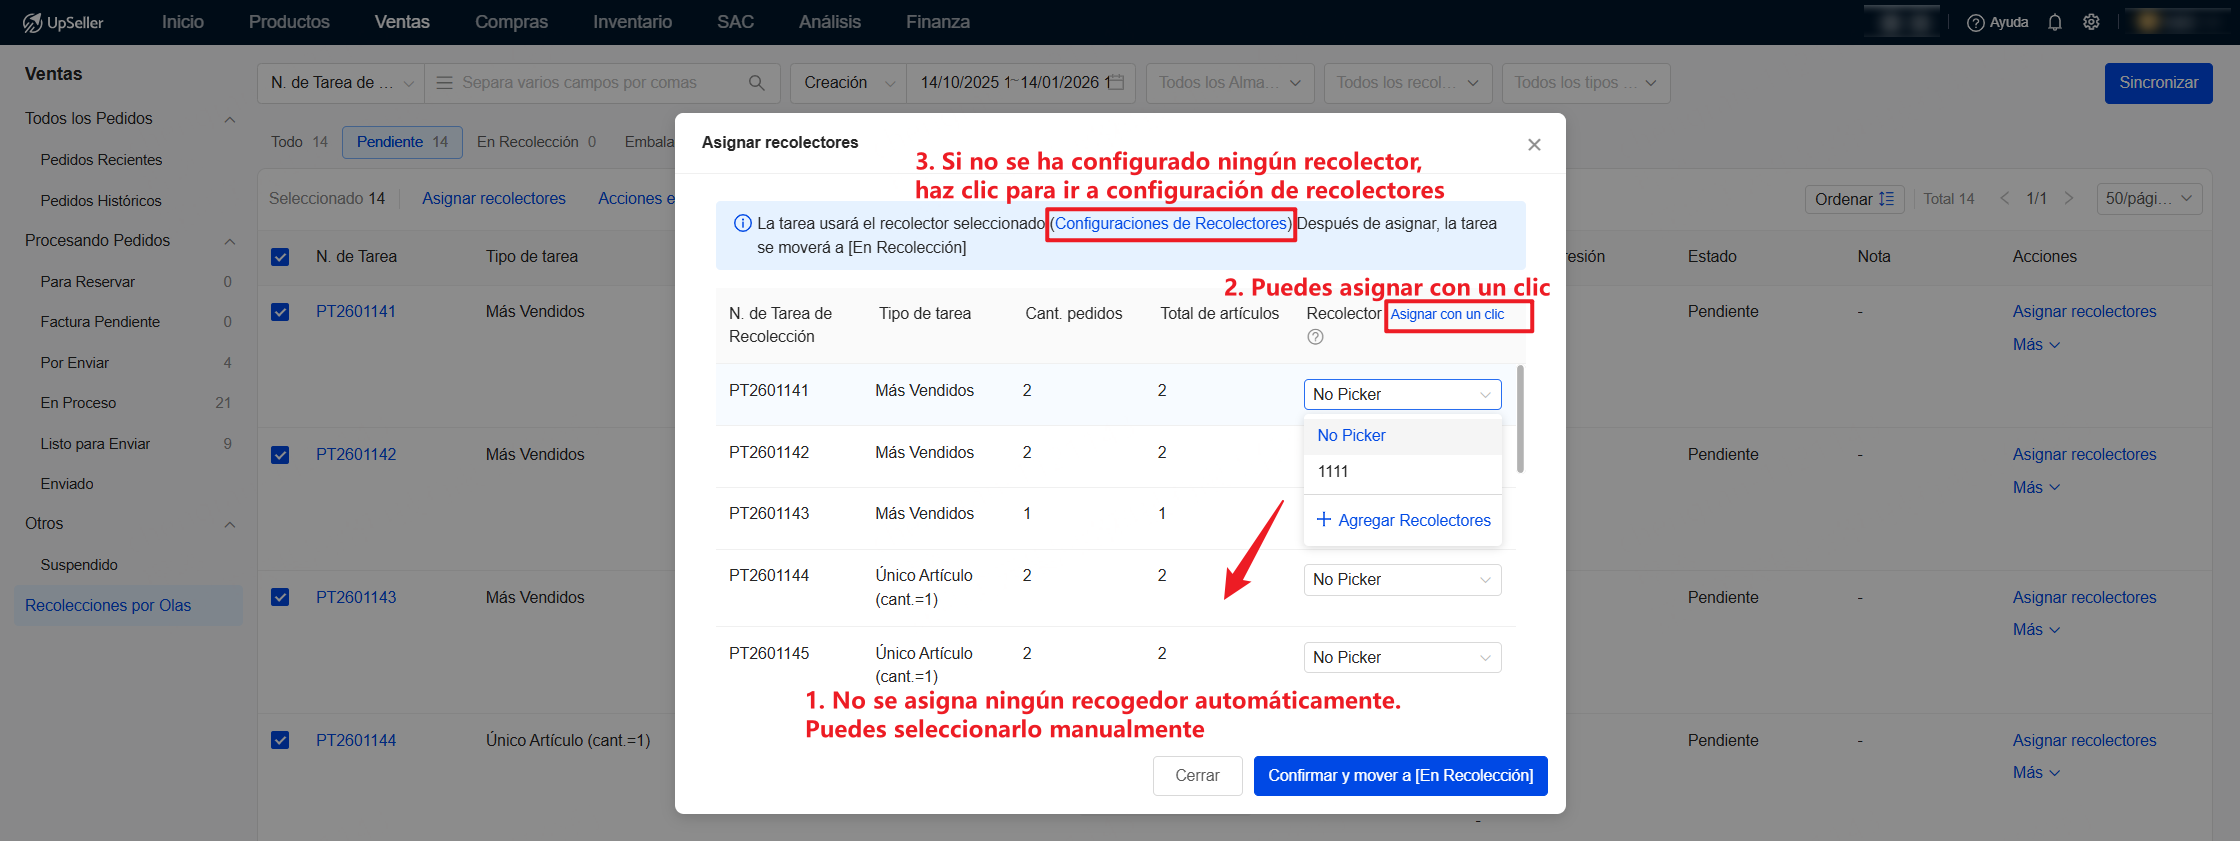Click the plus icon beside Agregar Recolectores
2240x841 pixels.
click(x=1324, y=519)
